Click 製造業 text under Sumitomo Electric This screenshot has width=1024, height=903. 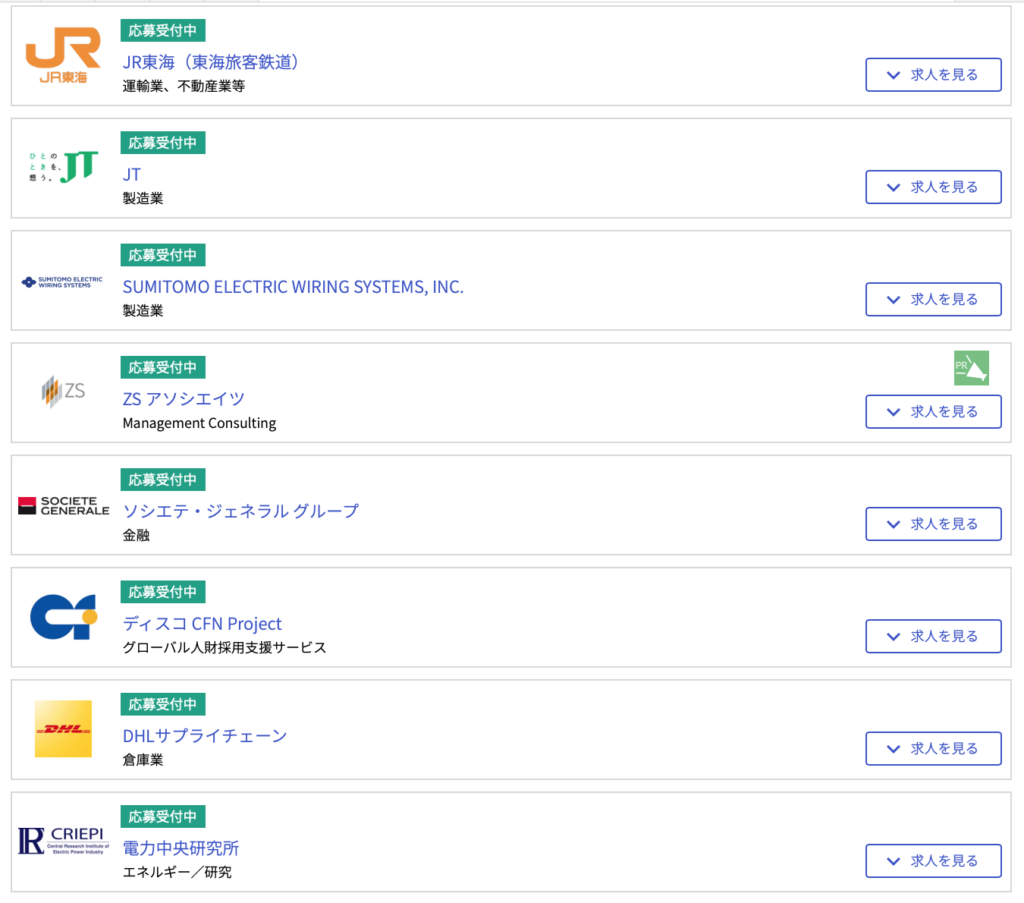(x=143, y=311)
